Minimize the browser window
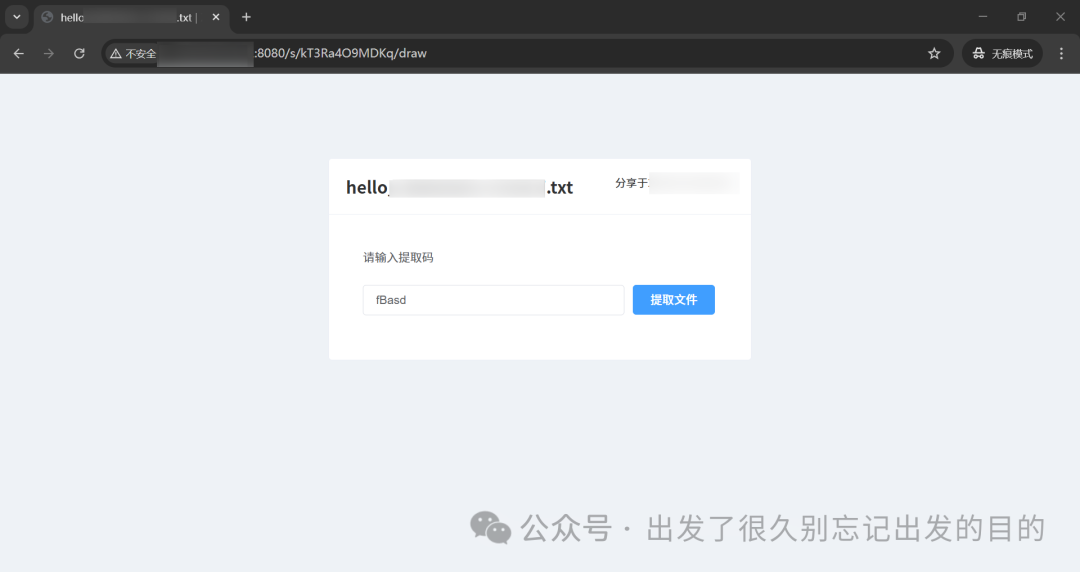The width and height of the screenshot is (1080, 572). pos(983,17)
